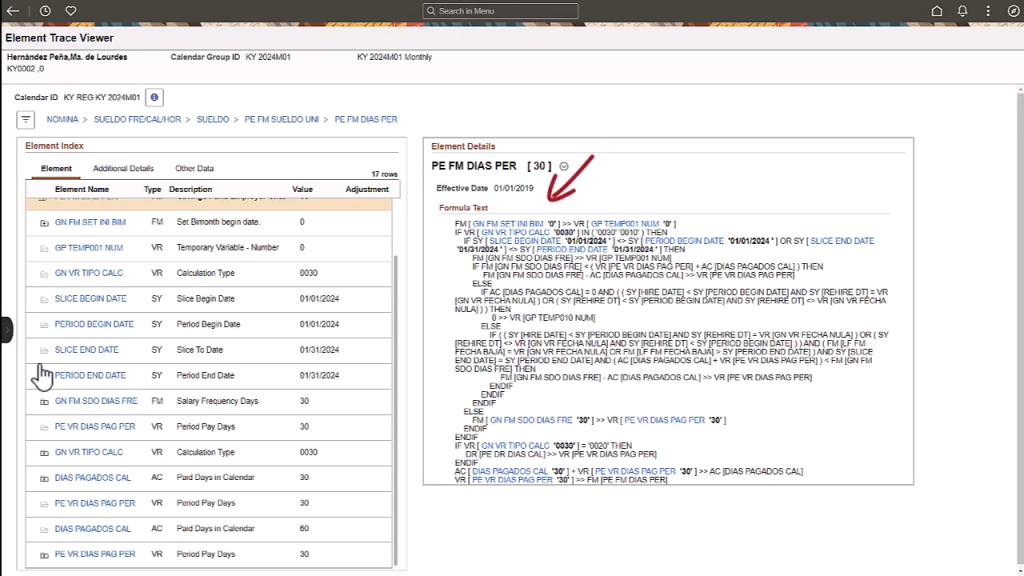This screenshot has width=1024, height=576.
Task: Open the Recently Visited clock icon
Action: (x=45, y=11)
